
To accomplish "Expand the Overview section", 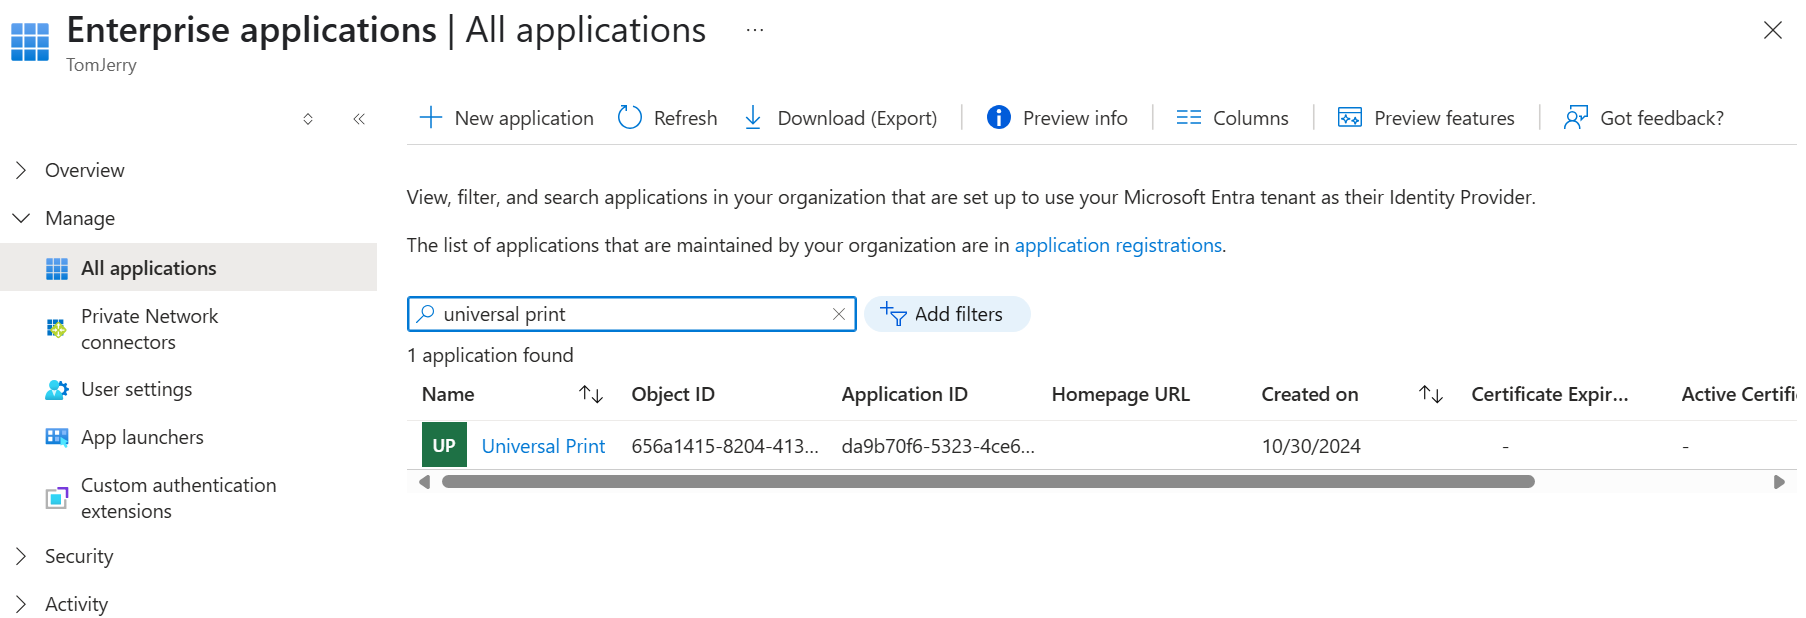I will tap(21, 170).
